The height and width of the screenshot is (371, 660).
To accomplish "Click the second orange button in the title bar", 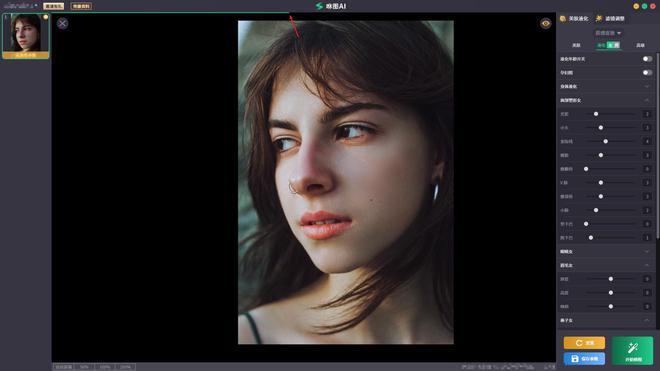I will click(x=81, y=6).
